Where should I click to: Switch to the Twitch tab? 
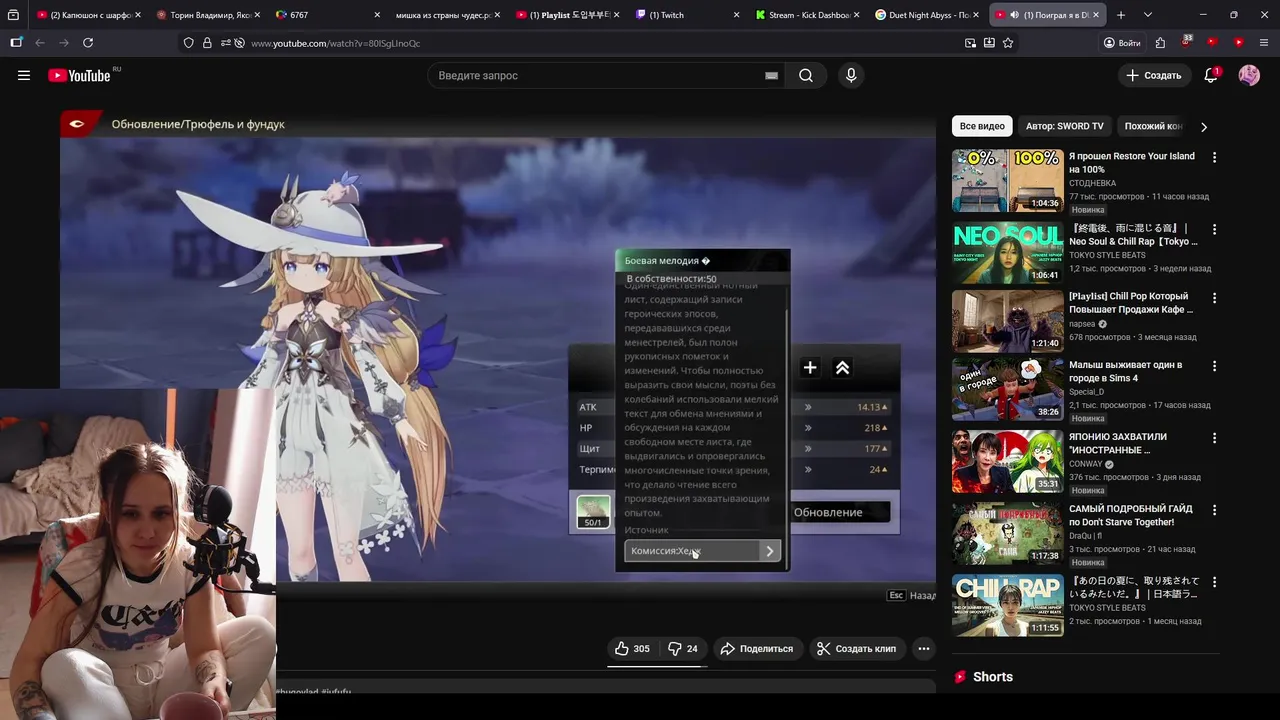(688, 15)
